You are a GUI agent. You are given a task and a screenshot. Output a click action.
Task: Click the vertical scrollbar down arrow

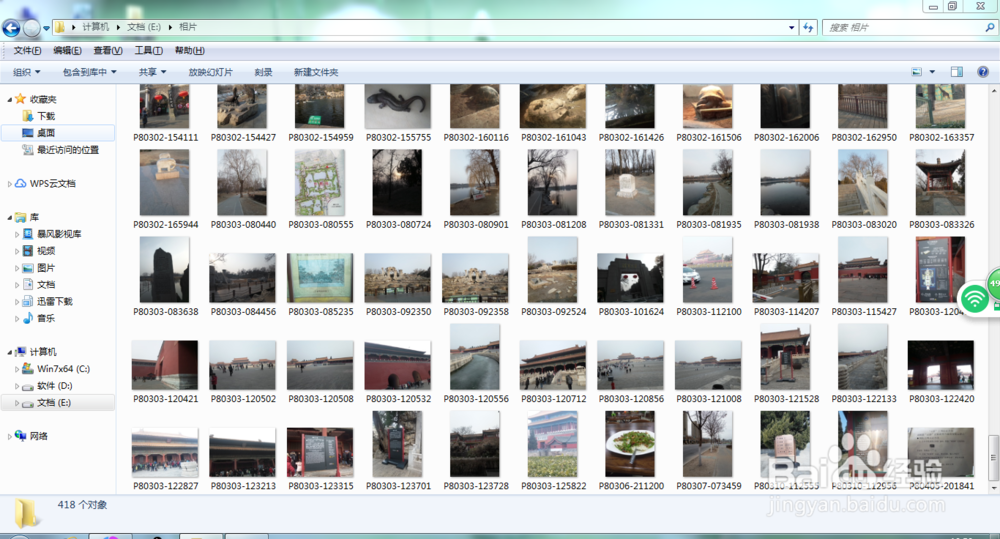[x=994, y=488]
